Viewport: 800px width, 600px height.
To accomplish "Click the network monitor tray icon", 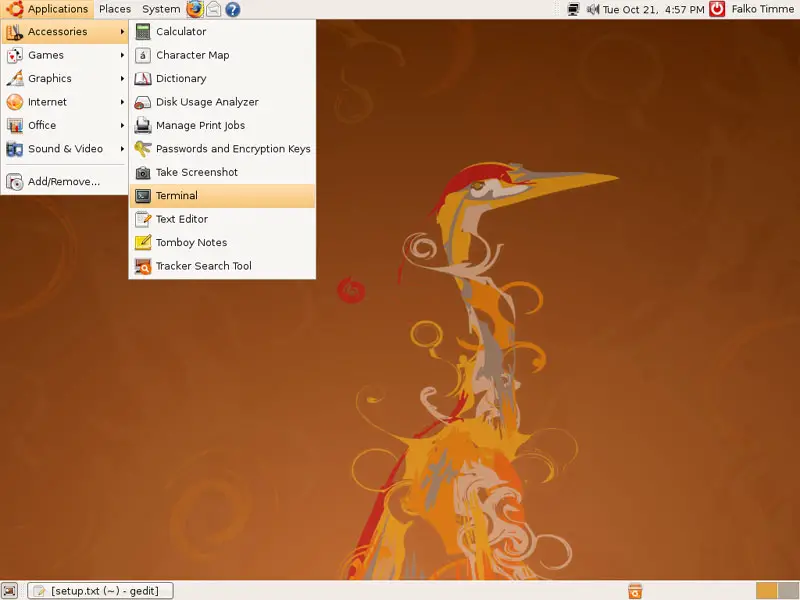I will click(573, 9).
